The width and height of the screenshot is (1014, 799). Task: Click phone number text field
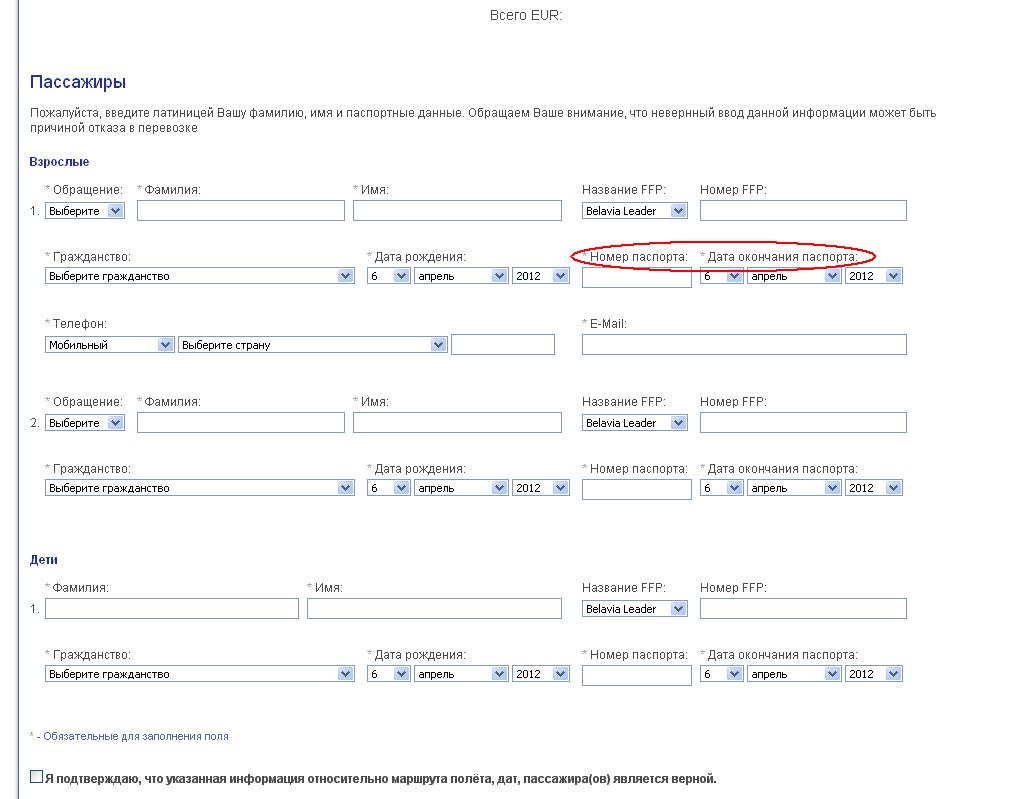point(502,345)
